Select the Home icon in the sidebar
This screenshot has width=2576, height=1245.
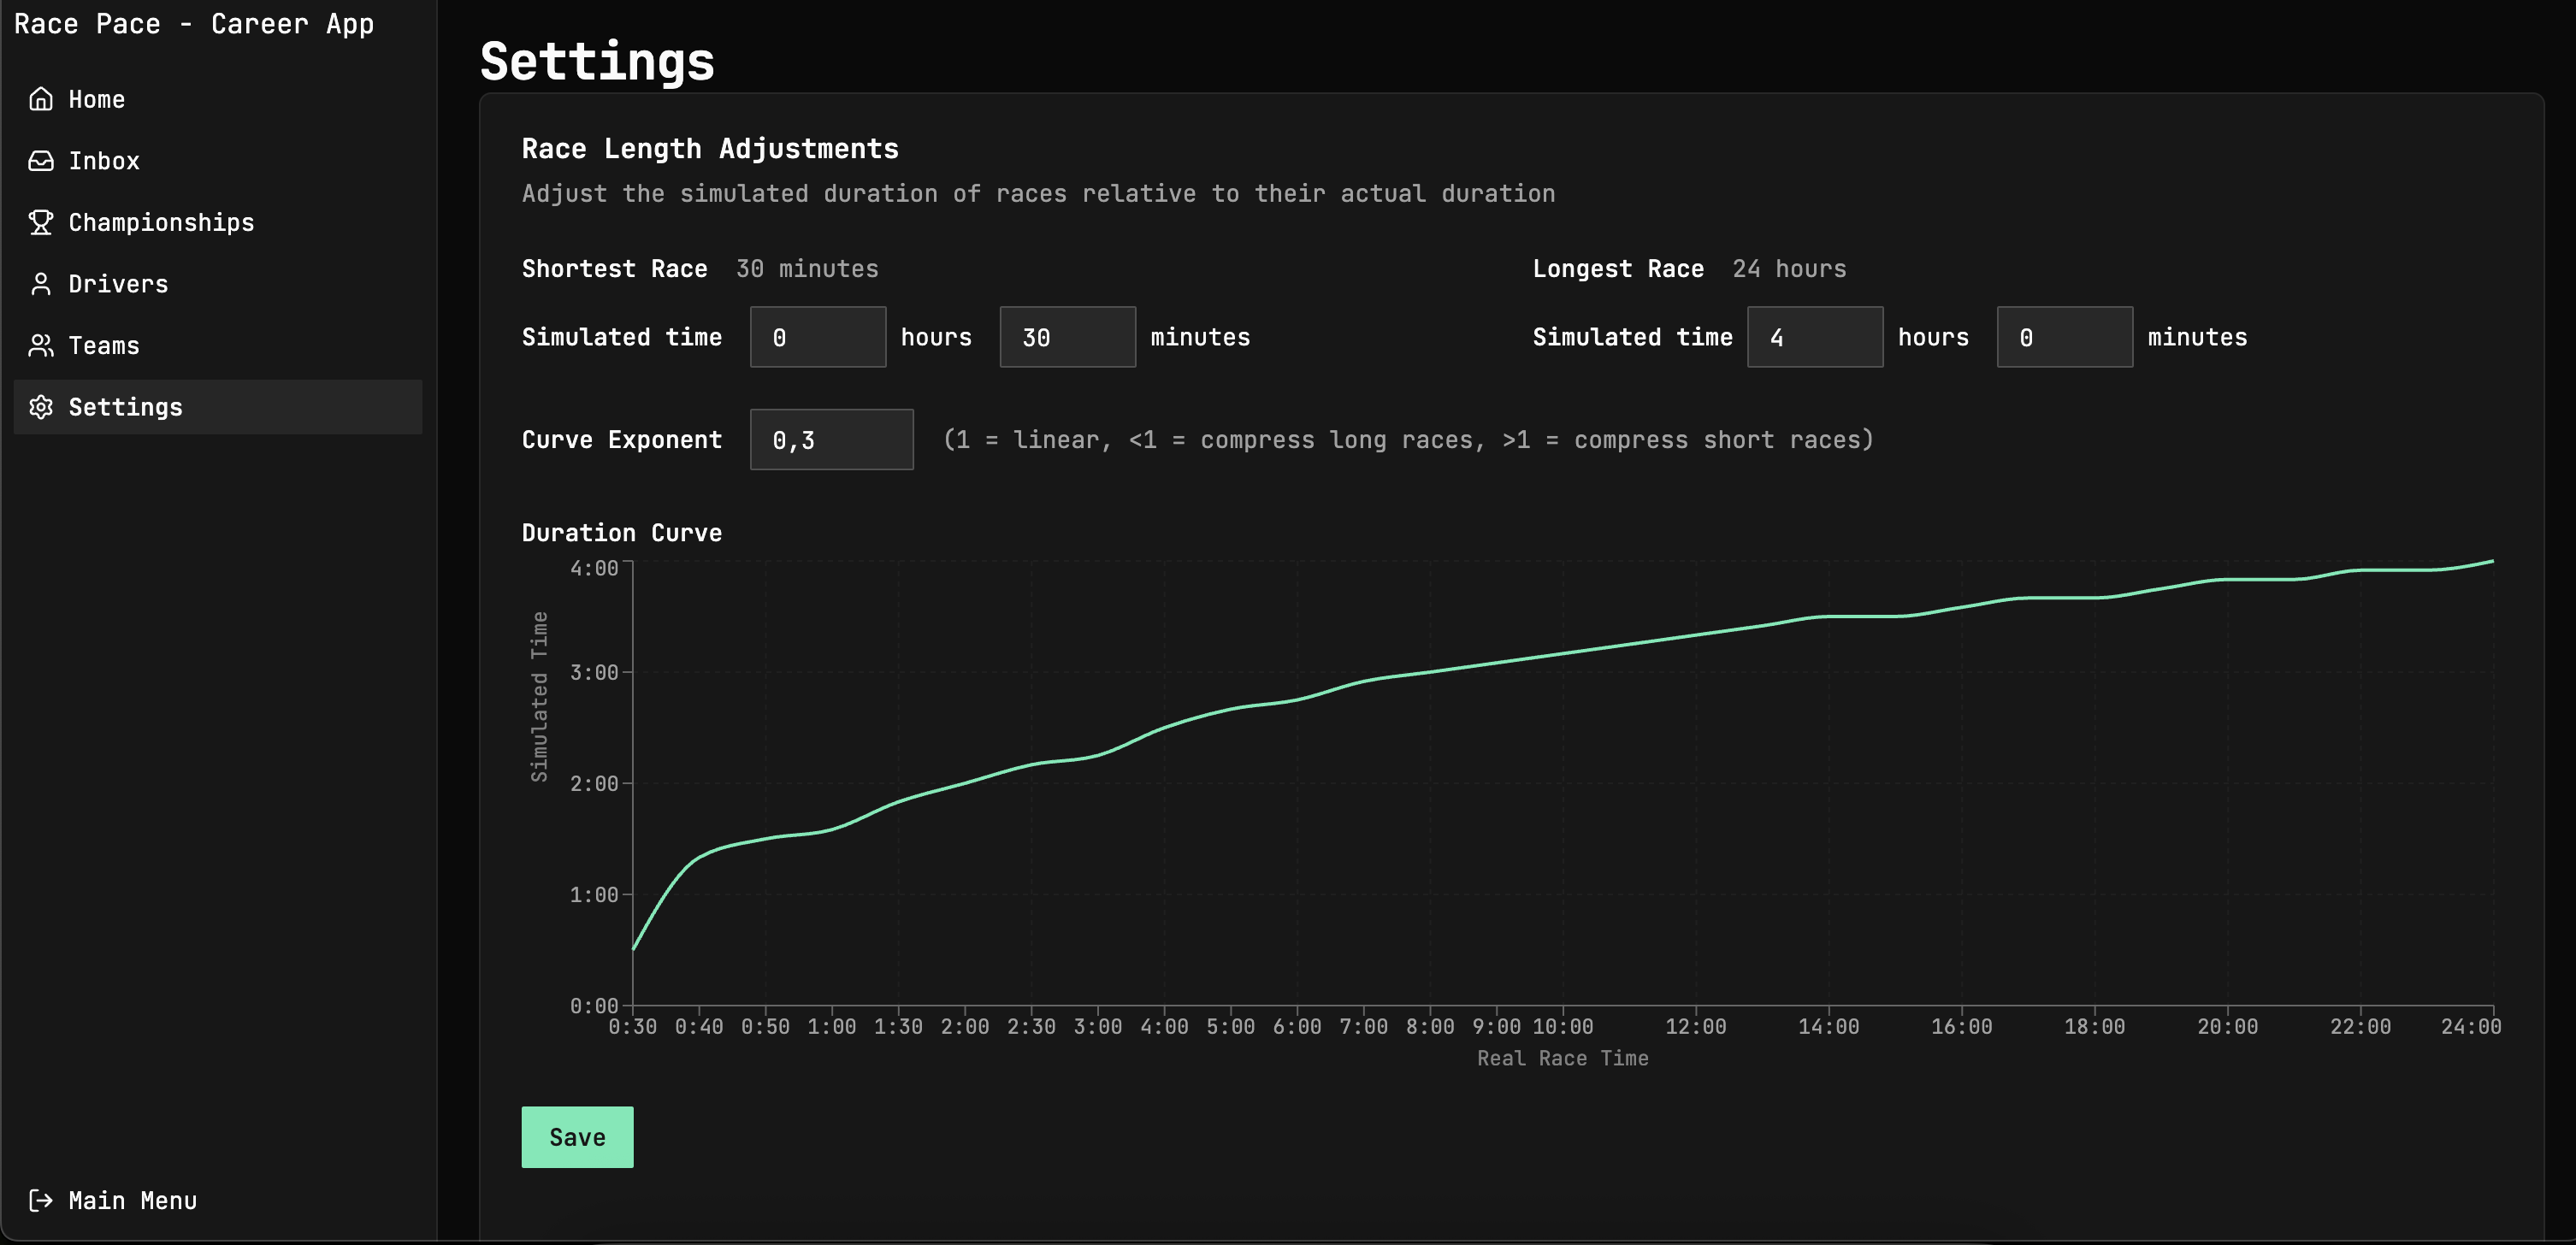pos(41,99)
